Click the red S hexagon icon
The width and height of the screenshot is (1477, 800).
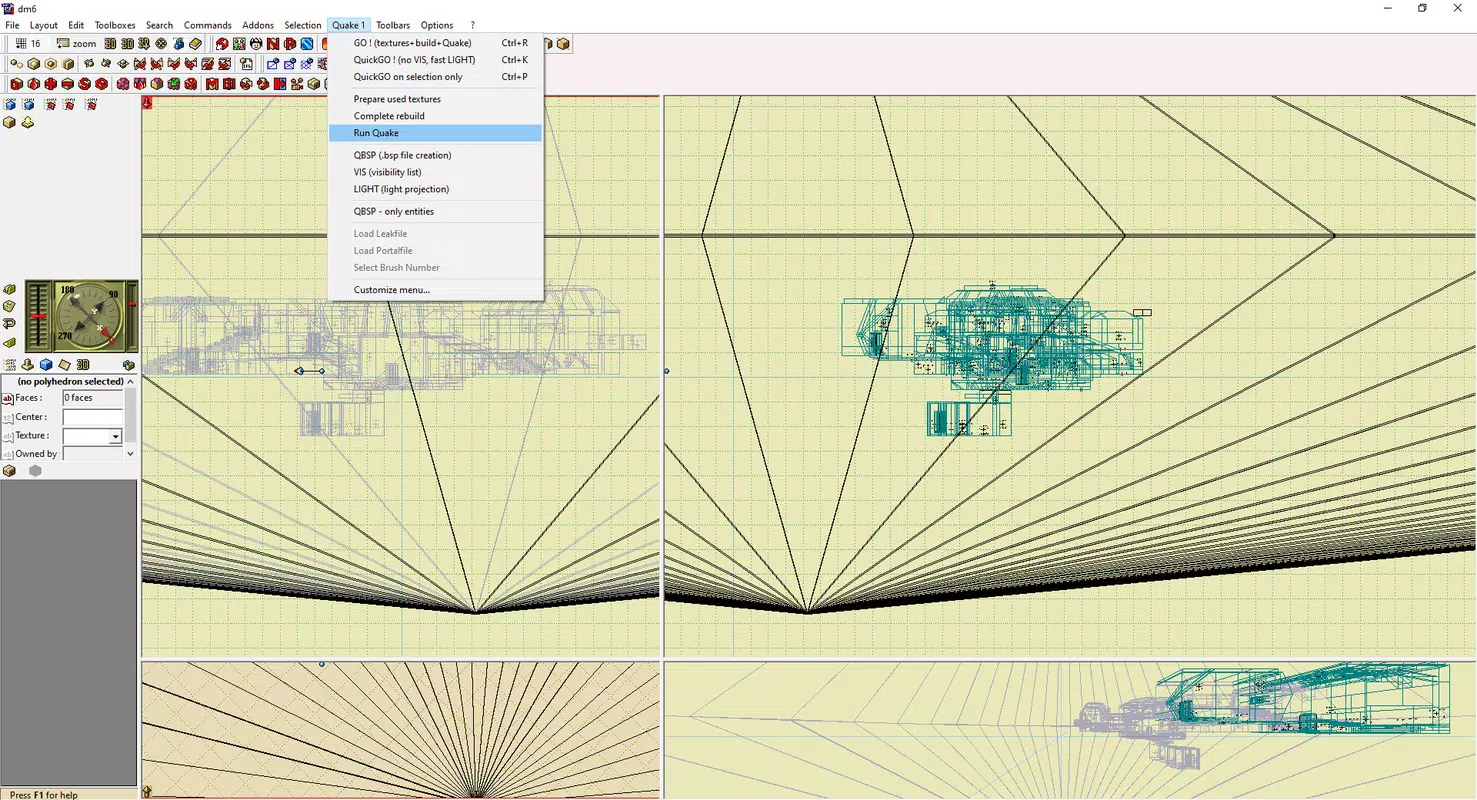tap(85, 84)
